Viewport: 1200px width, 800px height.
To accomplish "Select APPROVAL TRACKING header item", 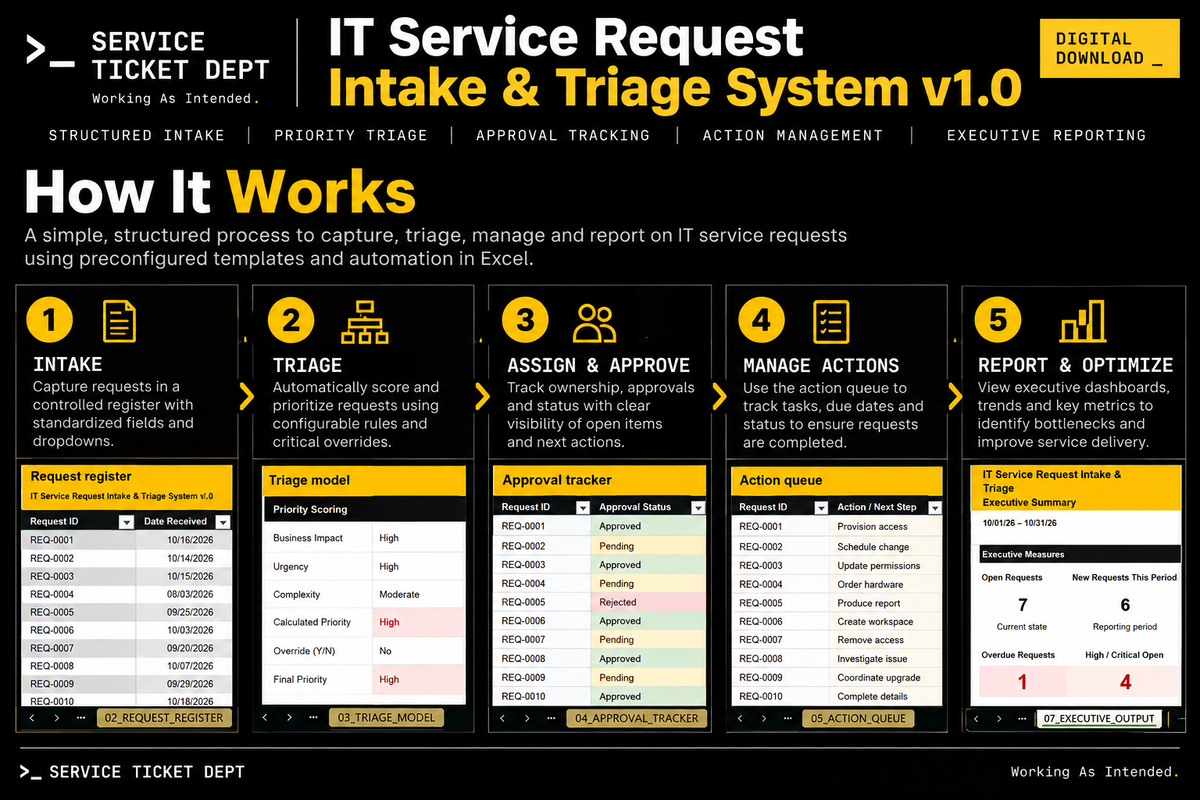I will tap(563, 135).
